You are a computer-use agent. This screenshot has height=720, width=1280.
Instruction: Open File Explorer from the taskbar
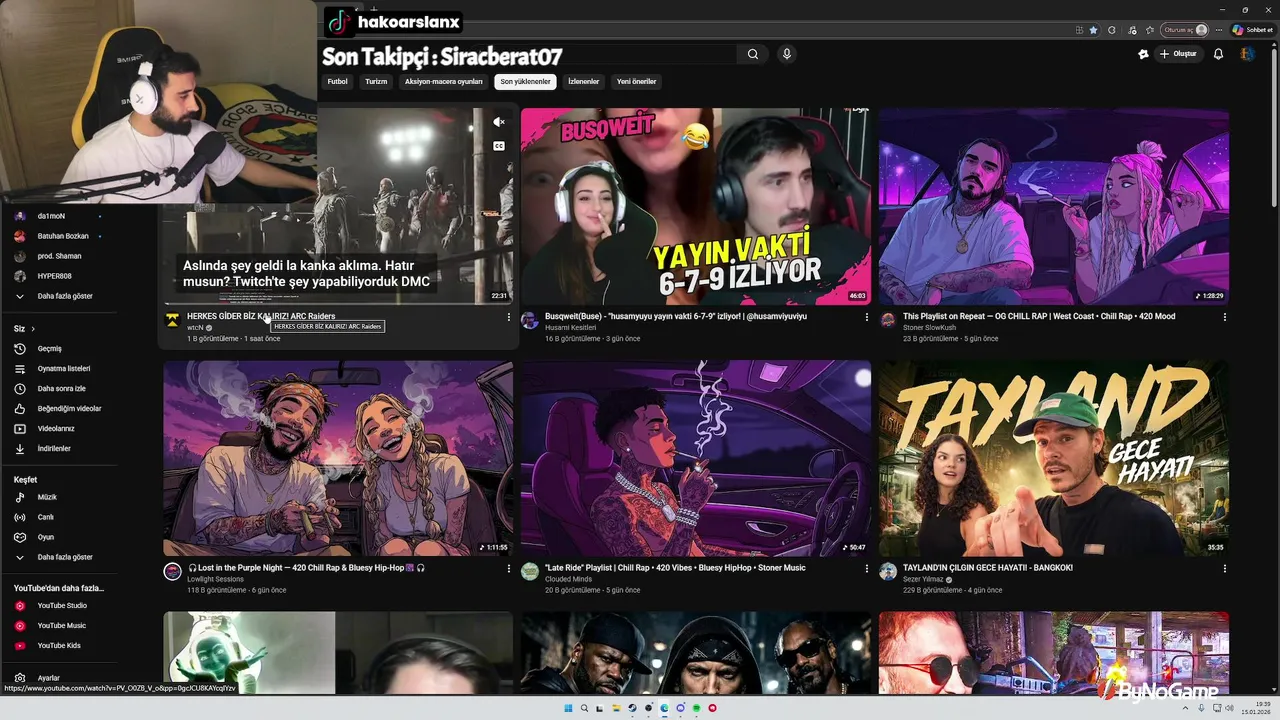[x=616, y=708]
